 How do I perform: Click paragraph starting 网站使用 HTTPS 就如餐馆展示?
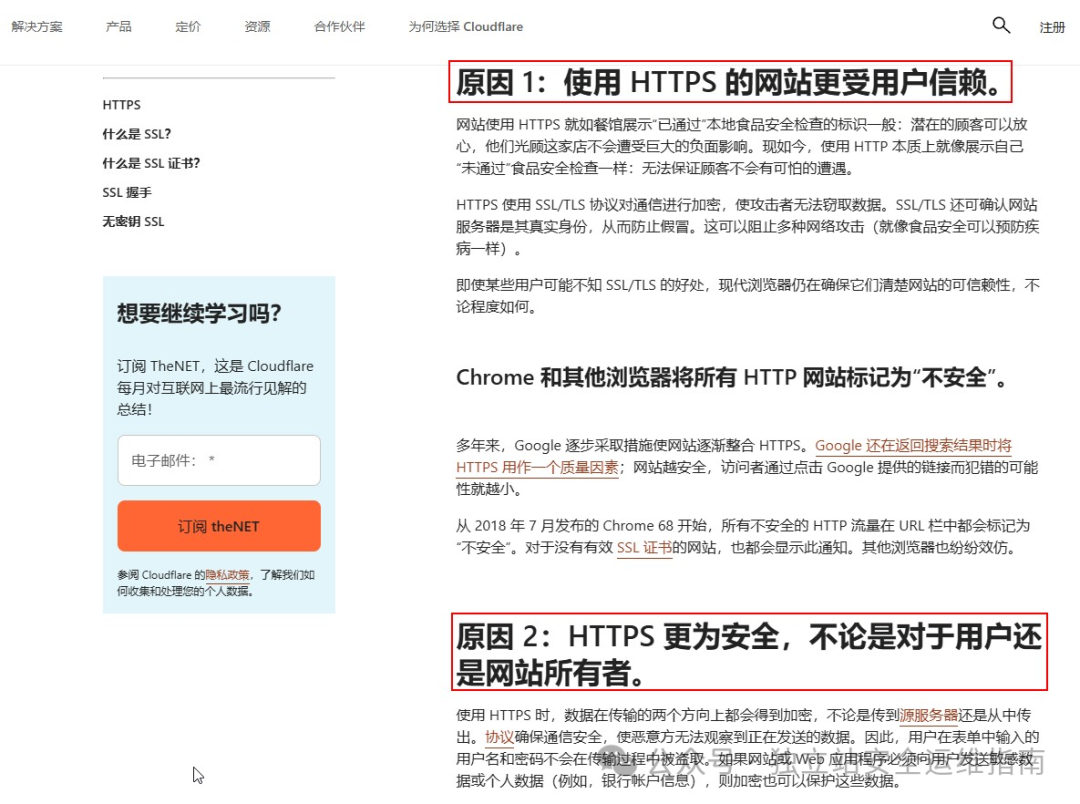pos(742,146)
